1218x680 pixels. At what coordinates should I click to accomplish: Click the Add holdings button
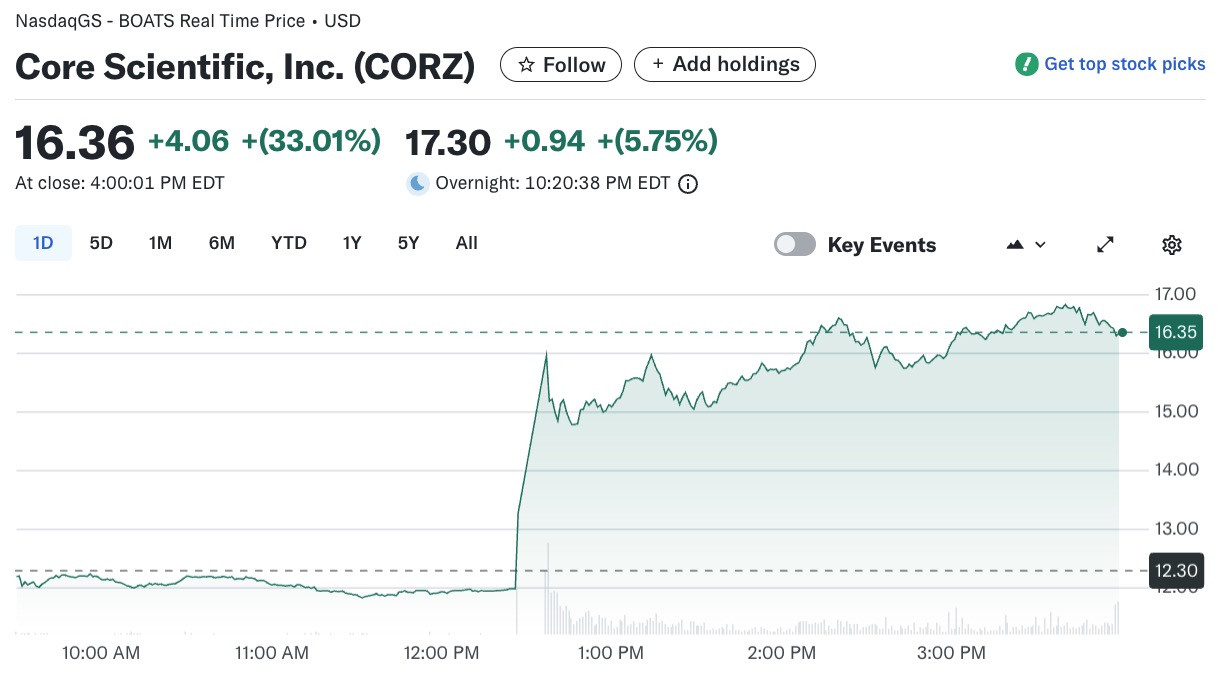tap(725, 64)
